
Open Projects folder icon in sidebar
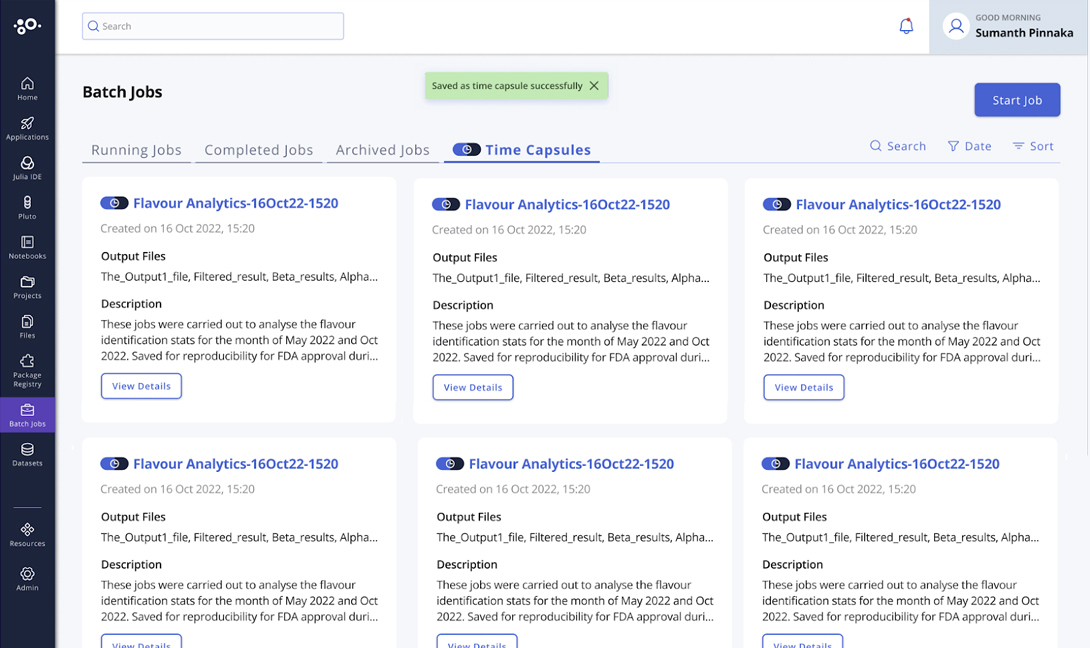click(x=27, y=287)
